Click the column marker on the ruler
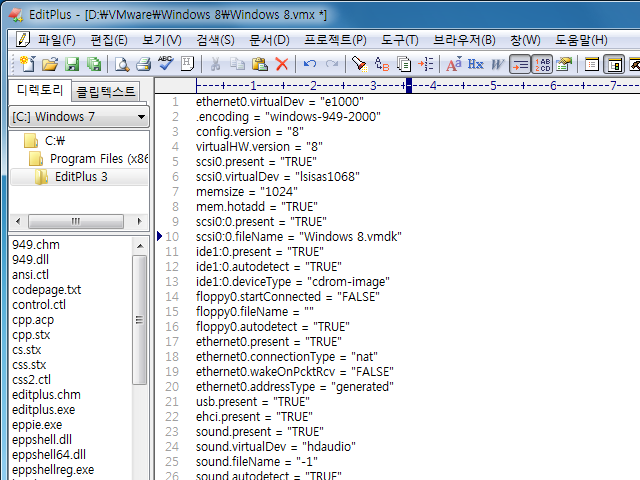 click(x=409, y=85)
